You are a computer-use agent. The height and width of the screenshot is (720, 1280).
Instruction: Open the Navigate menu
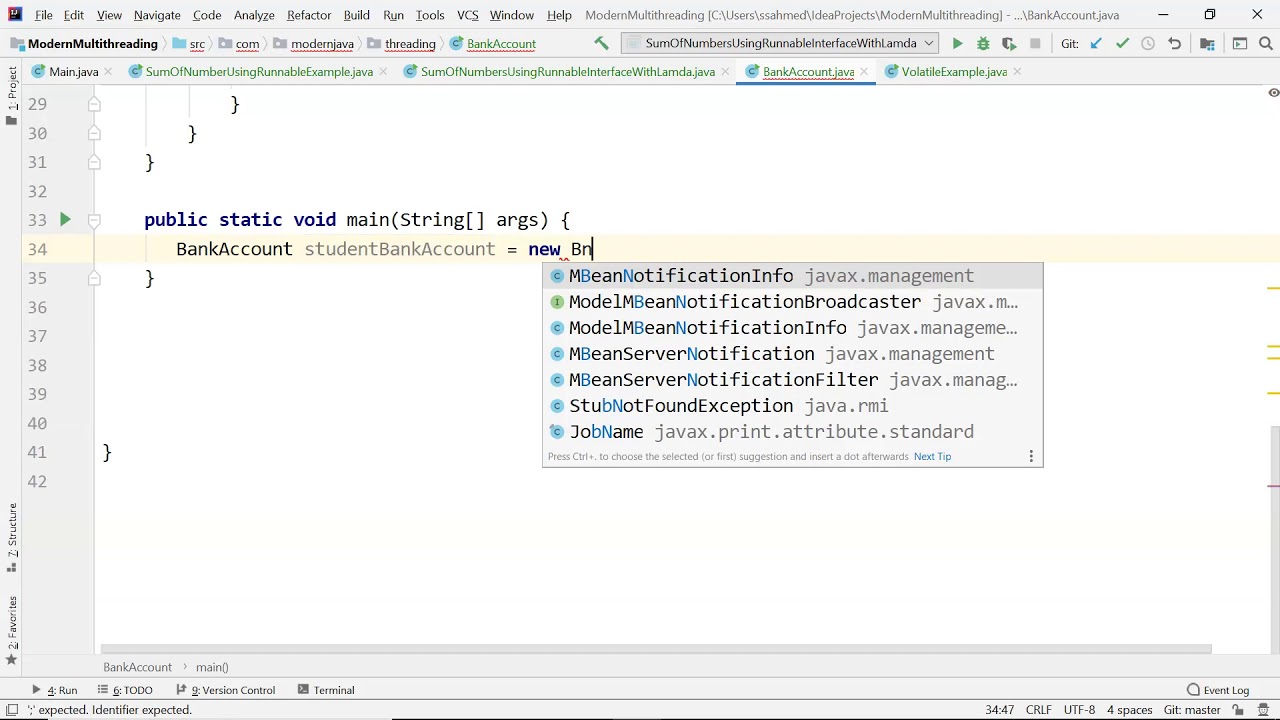(157, 15)
